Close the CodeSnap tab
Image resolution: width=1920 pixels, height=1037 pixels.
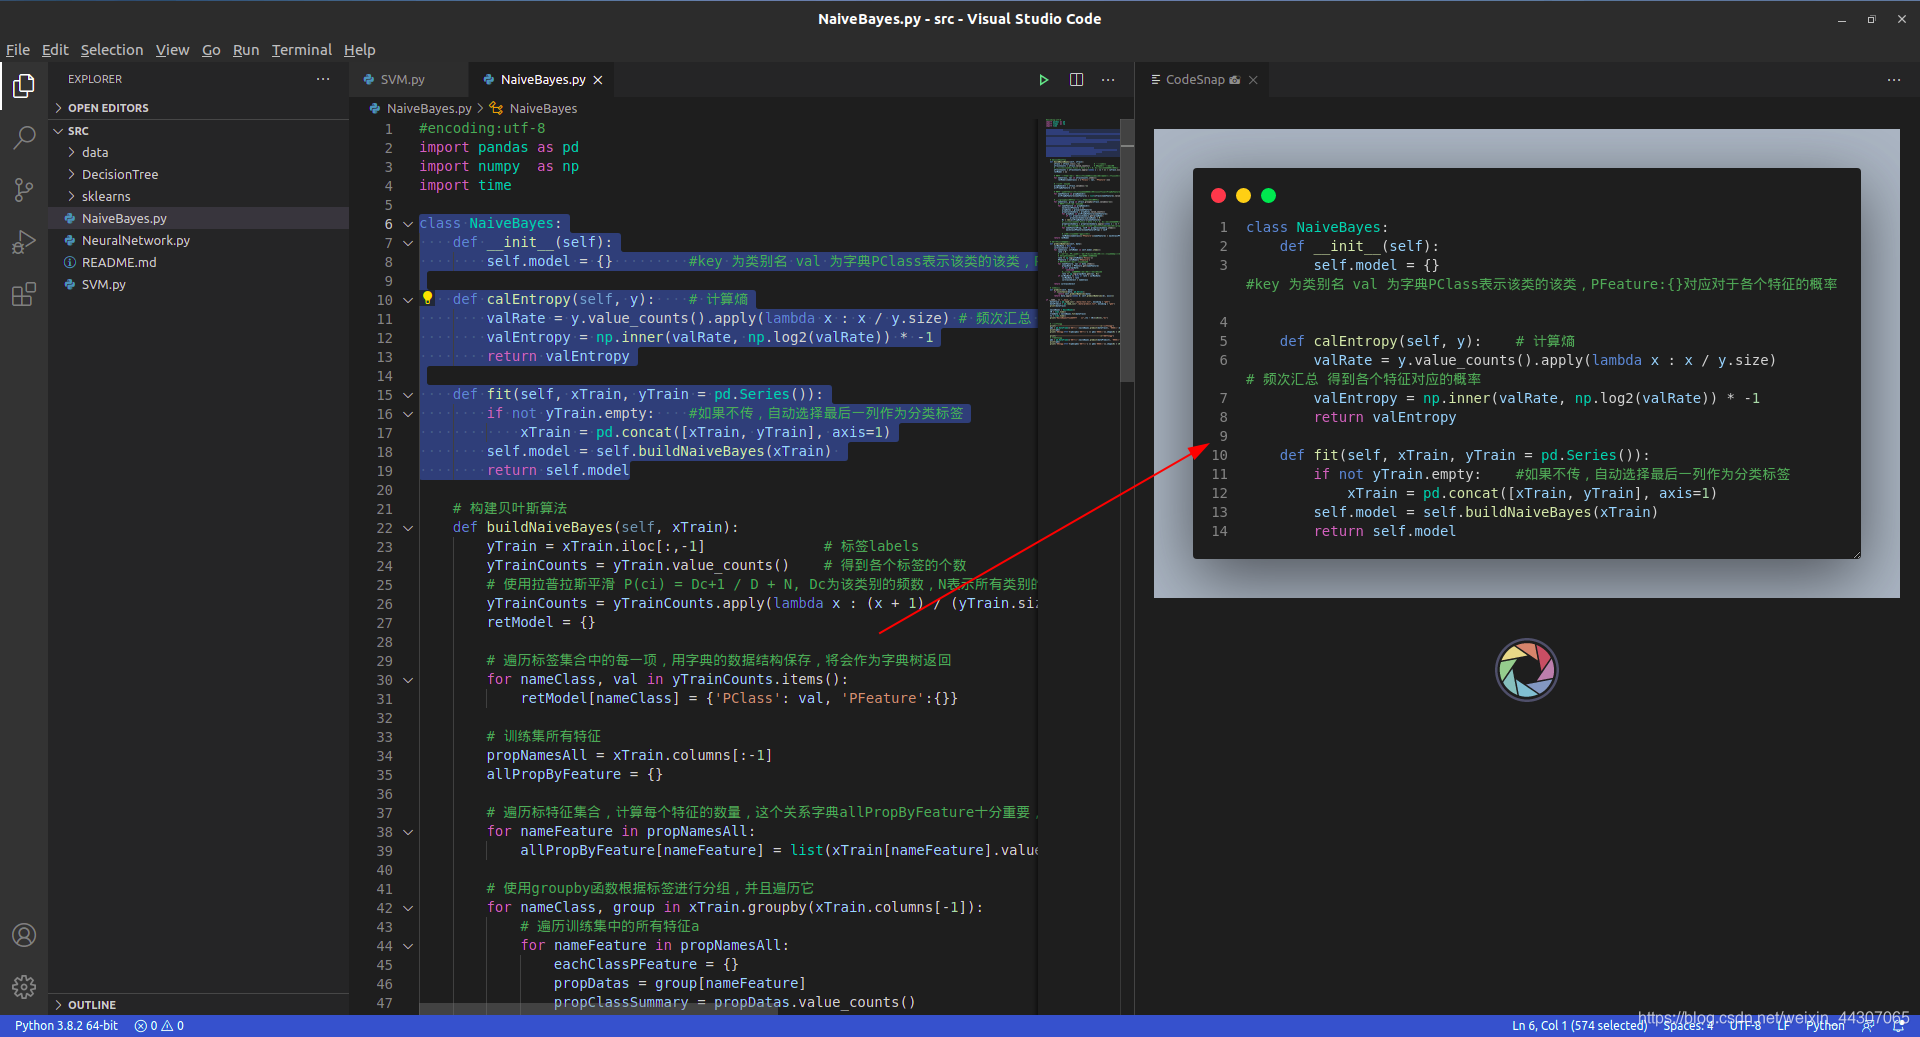1253,80
